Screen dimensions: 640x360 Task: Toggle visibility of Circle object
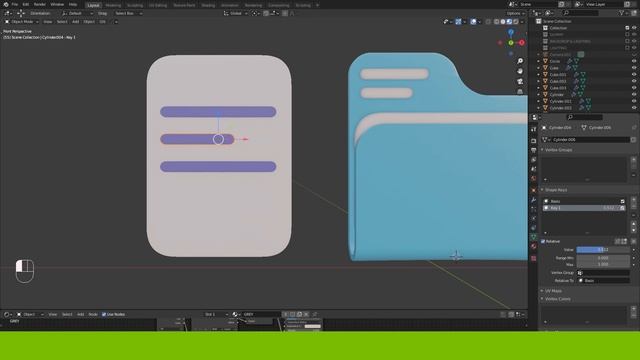[x=634, y=61]
